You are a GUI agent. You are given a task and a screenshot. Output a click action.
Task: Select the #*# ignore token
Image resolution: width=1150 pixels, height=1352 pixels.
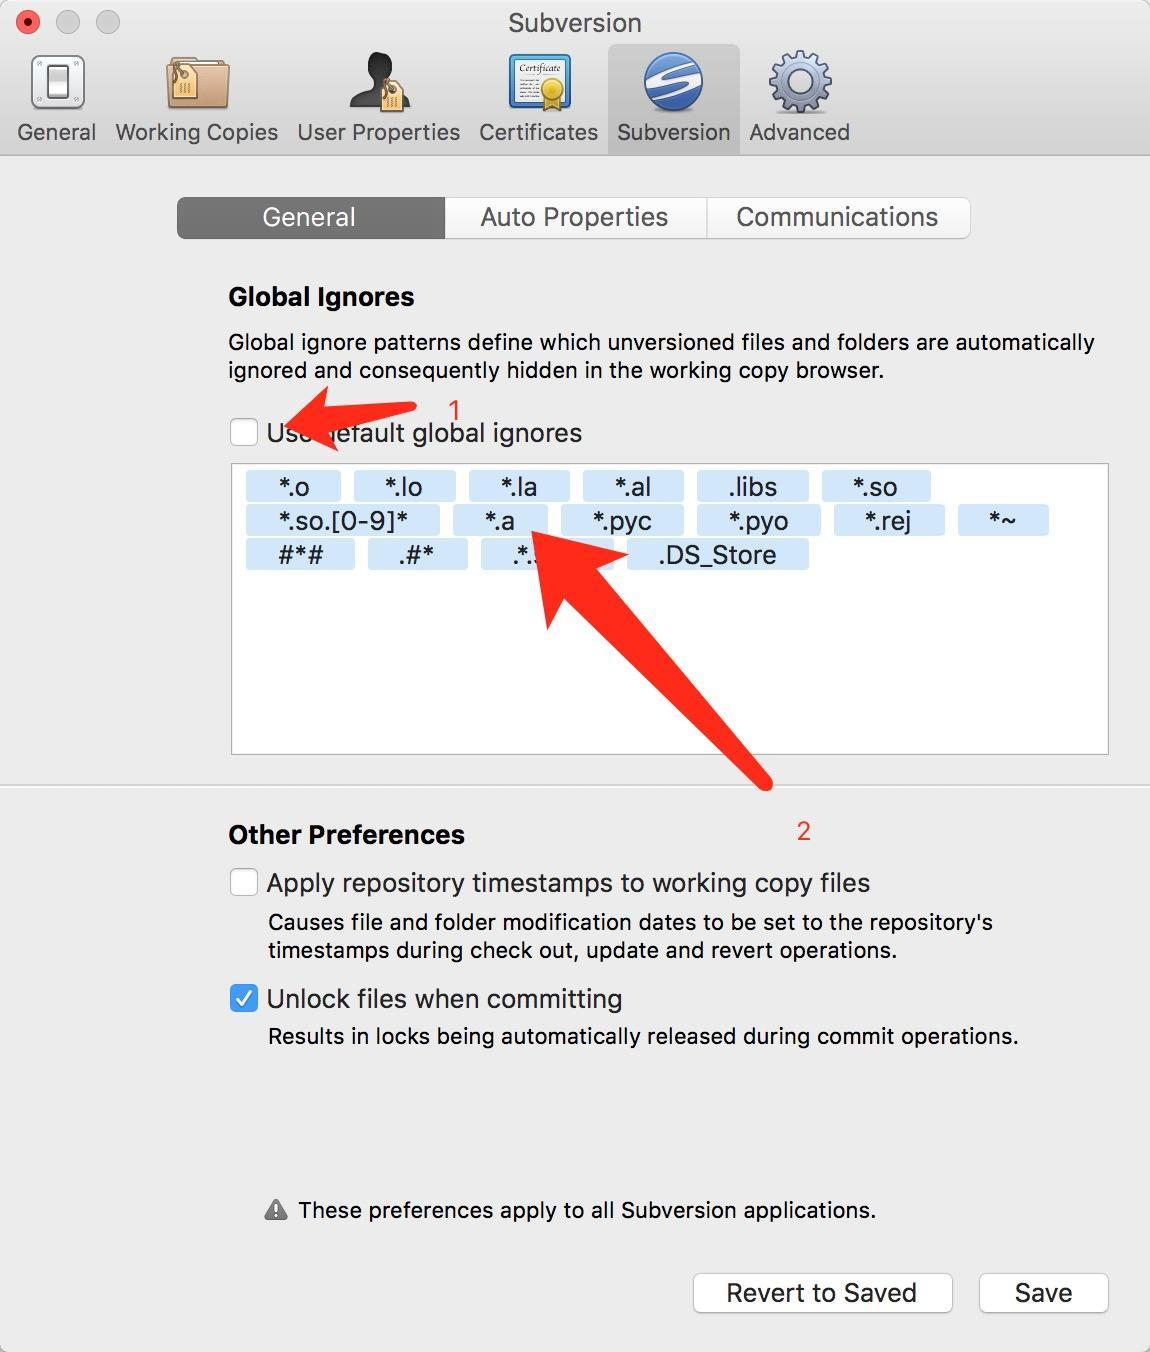click(300, 554)
